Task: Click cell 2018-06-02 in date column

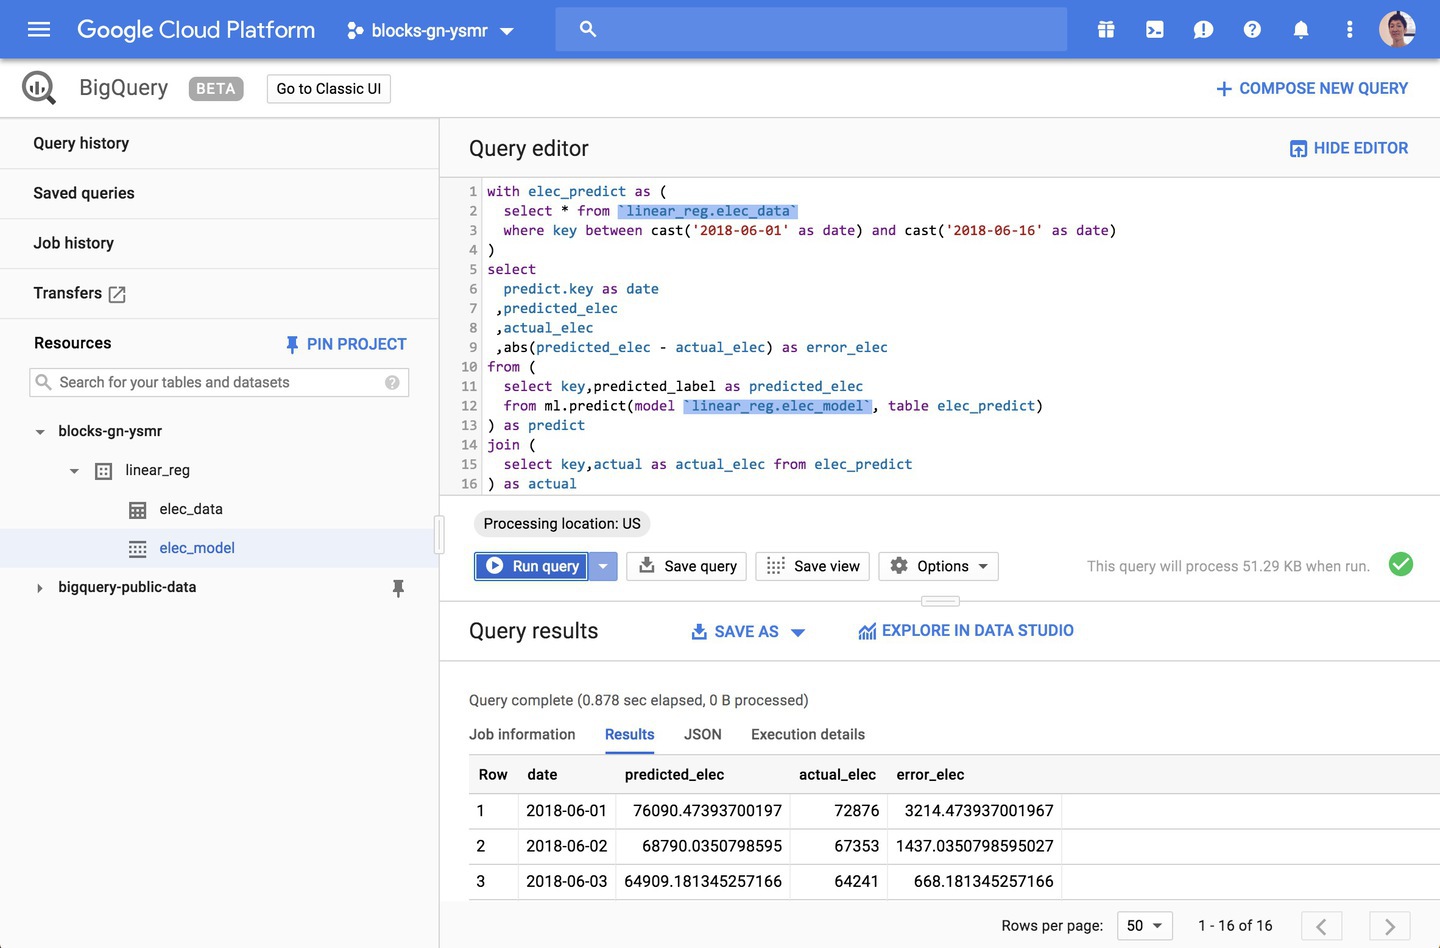Action: [x=566, y=846]
